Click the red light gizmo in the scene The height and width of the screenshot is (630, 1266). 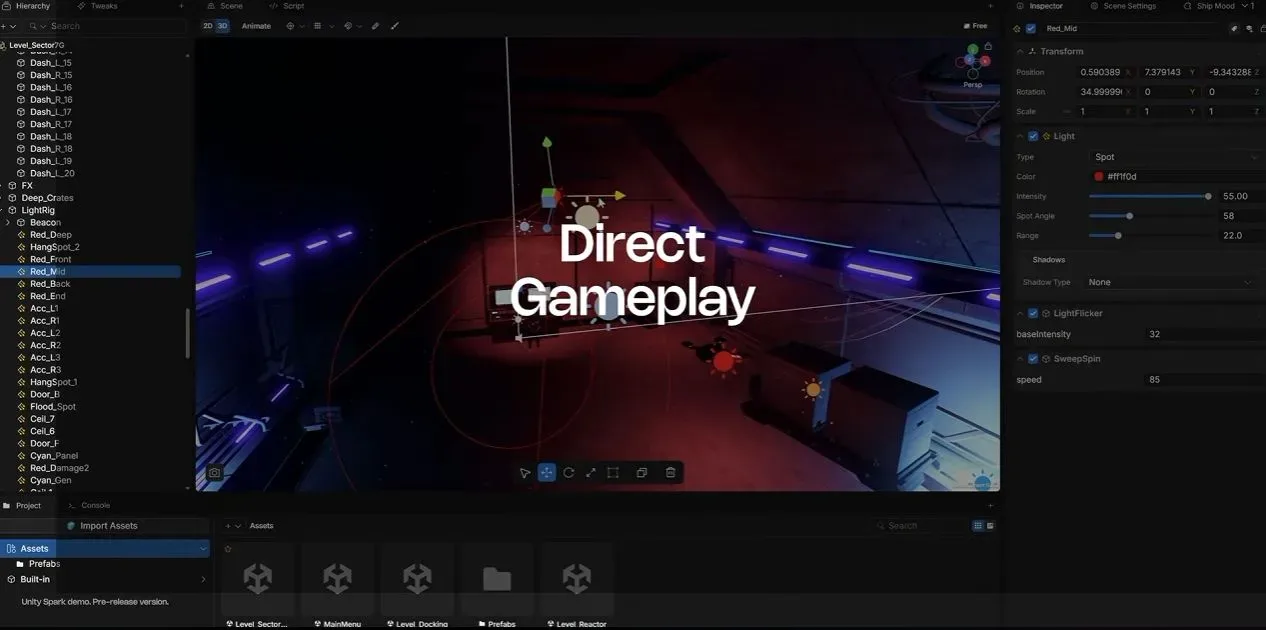pos(724,362)
